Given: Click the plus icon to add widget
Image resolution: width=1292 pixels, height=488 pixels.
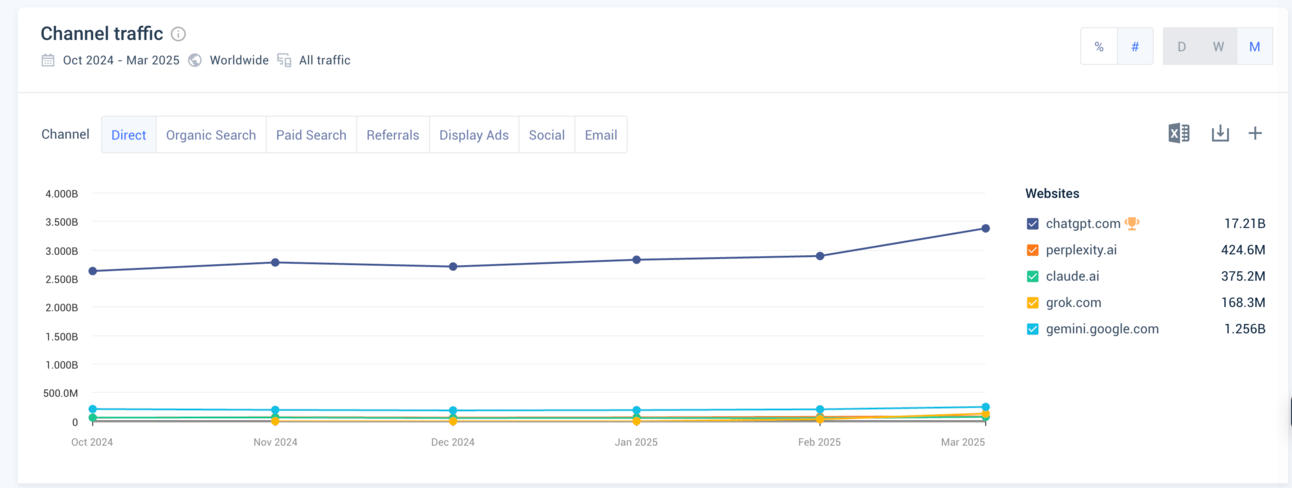Looking at the screenshot, I should [1255, 133].
